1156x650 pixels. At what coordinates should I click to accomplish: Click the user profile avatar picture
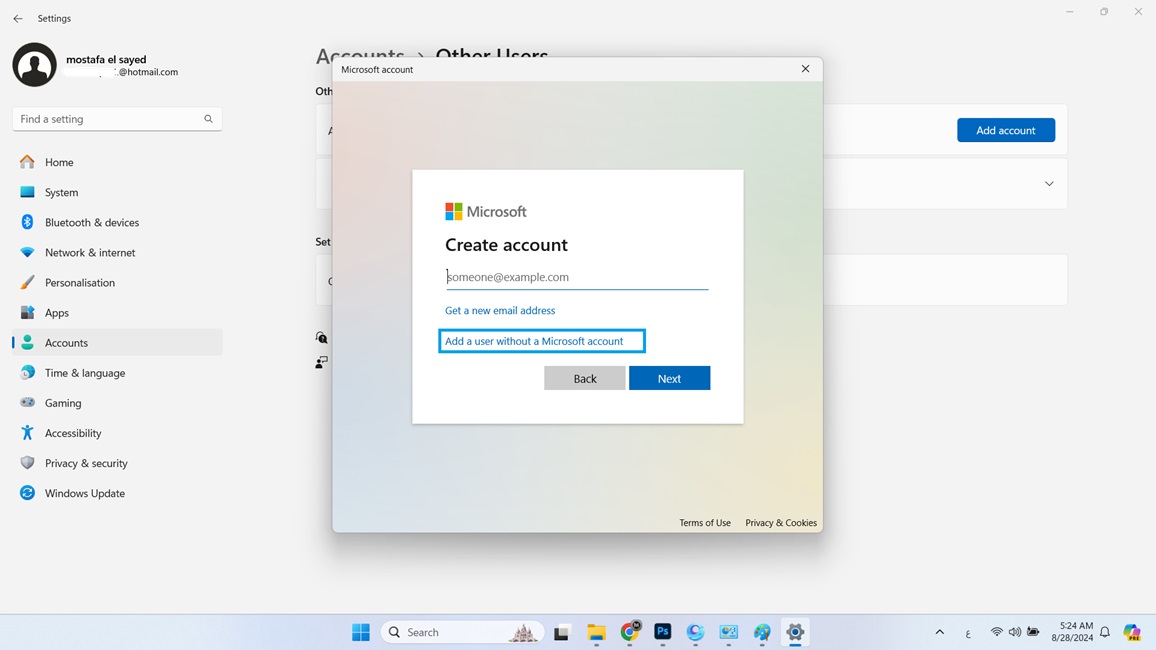click(34, 65)
